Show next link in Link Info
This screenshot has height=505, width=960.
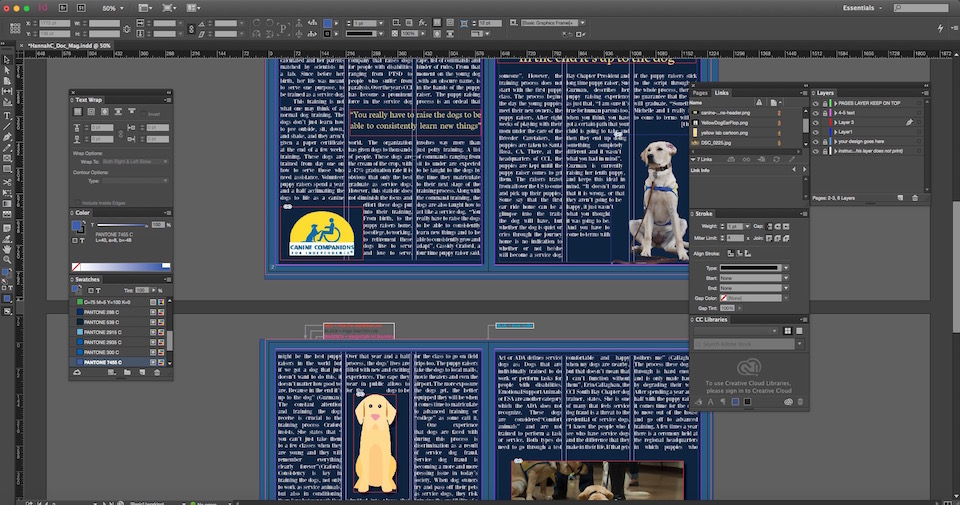pyautogui.click(x=804, y=170)
